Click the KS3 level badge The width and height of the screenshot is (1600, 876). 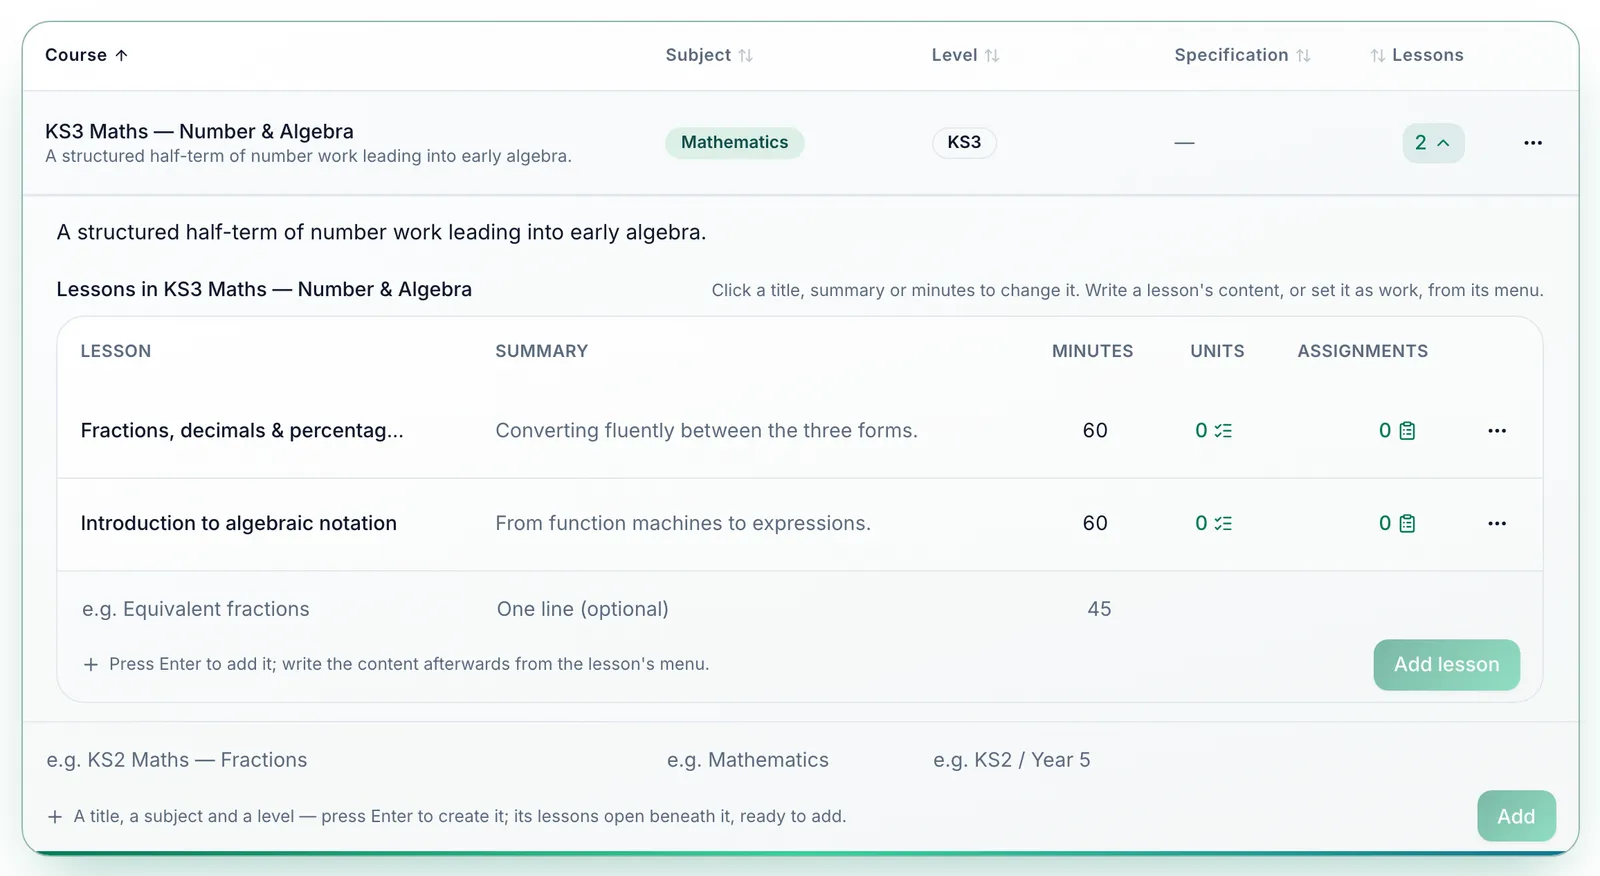pyautogui.click(x=964, y=143)
